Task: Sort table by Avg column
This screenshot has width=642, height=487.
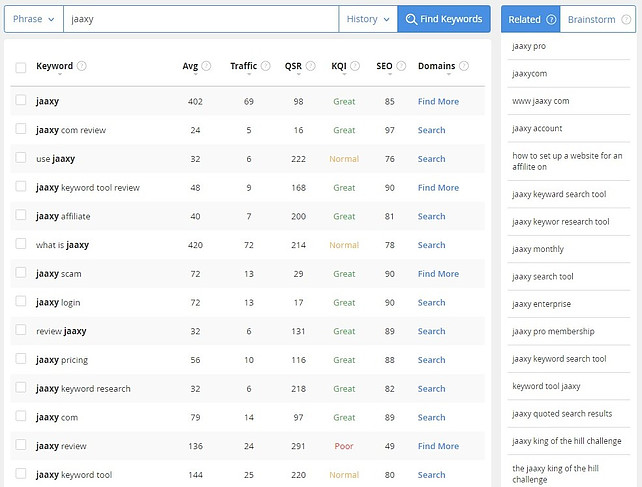Action: [190, 66]
